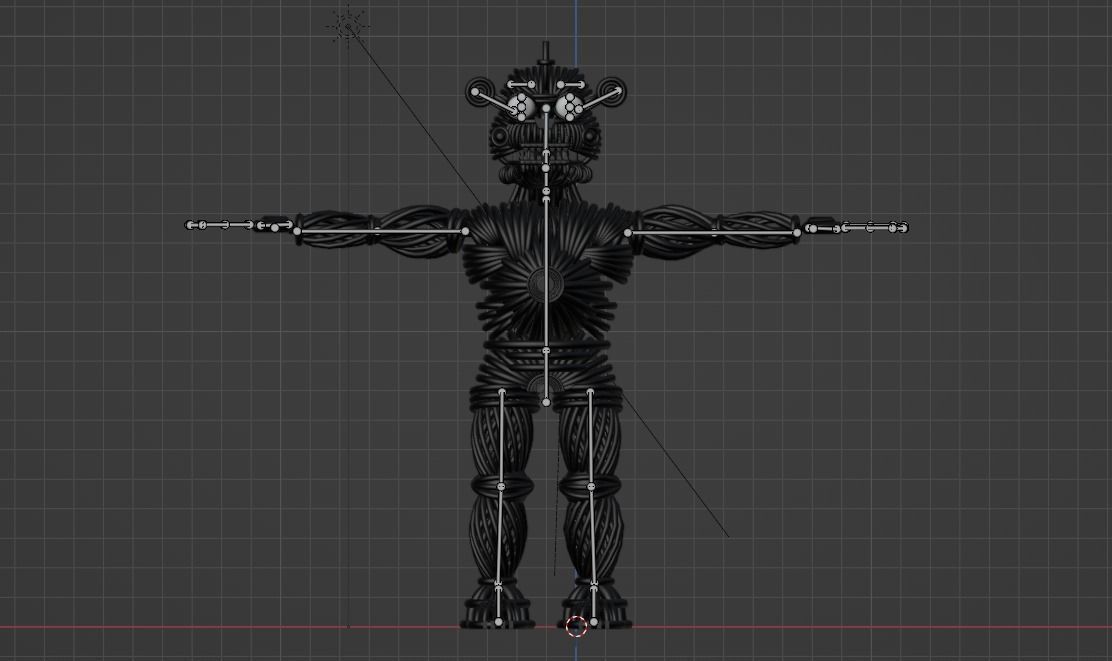The image size is (1112, 661).
Task: Select the neck bone below the jaw
Action: tap(546, 179)
